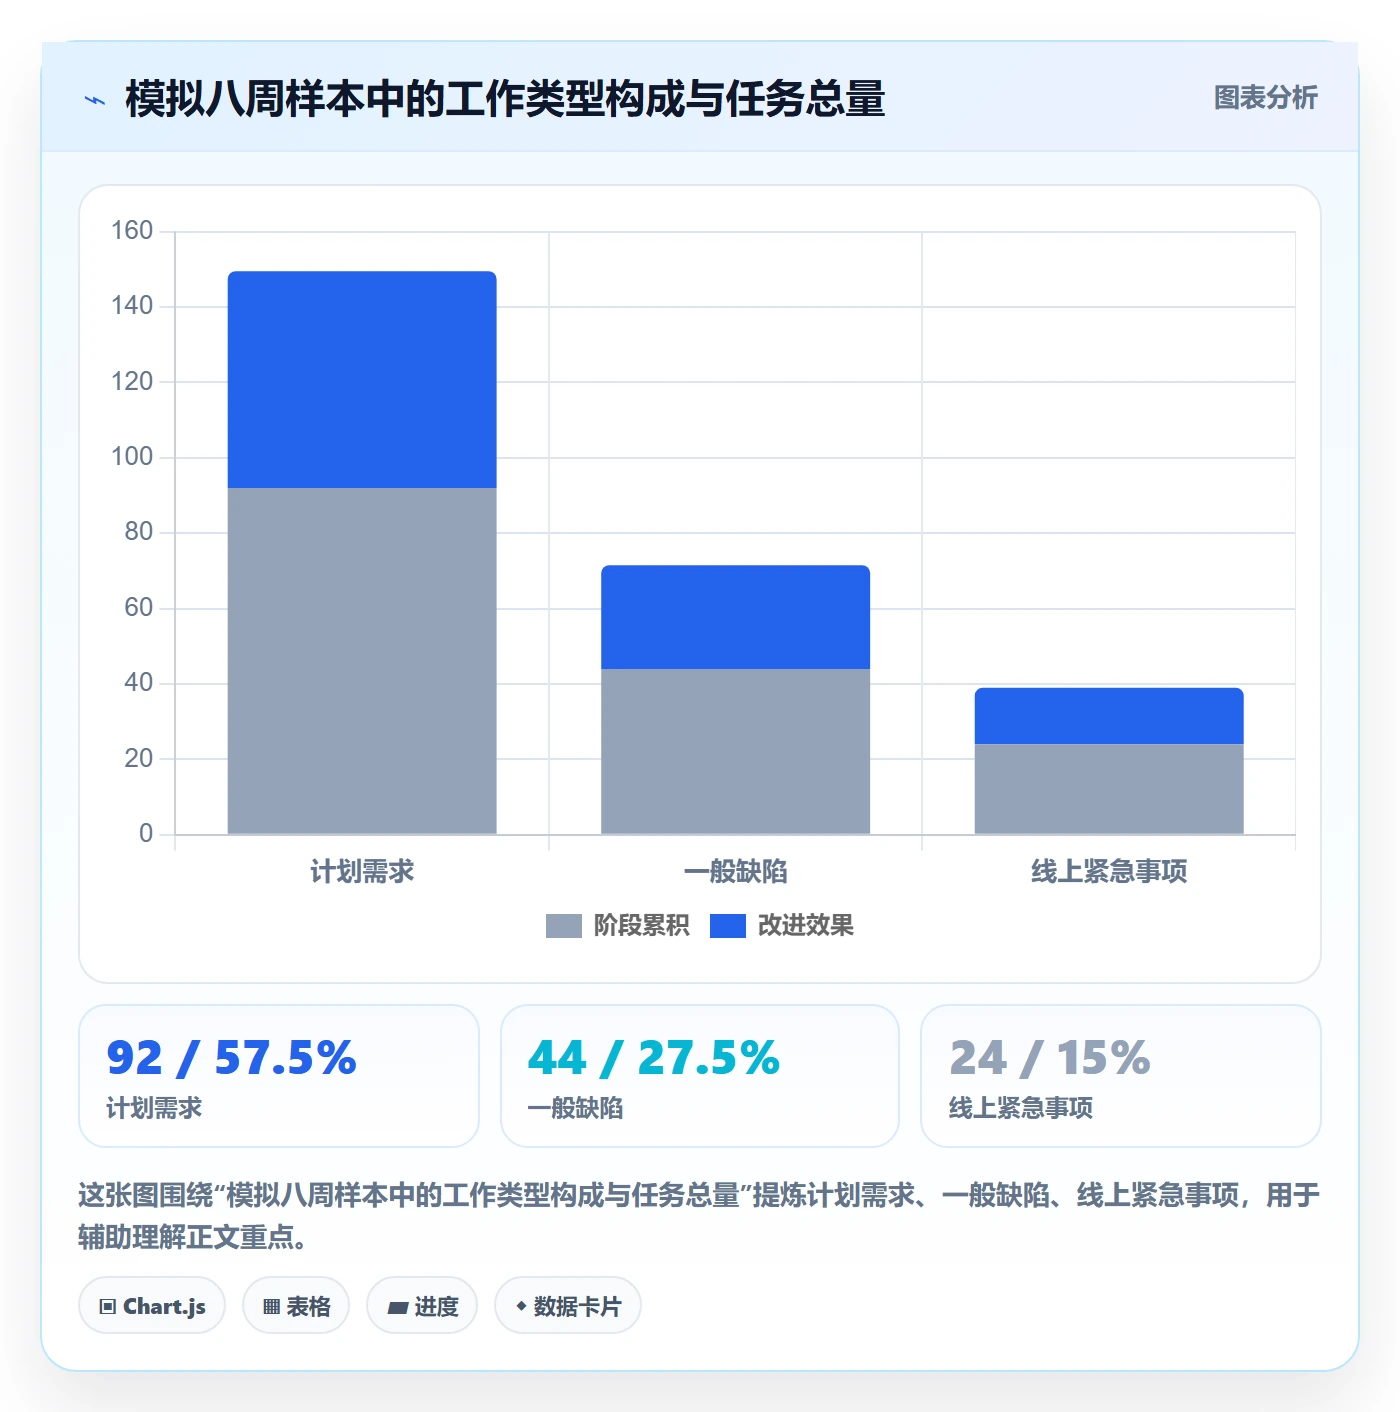The width and height of the screenshot is (1400, 1412).
Task: Click the 图表分析 label in the header
Action: pos(1265,98)
